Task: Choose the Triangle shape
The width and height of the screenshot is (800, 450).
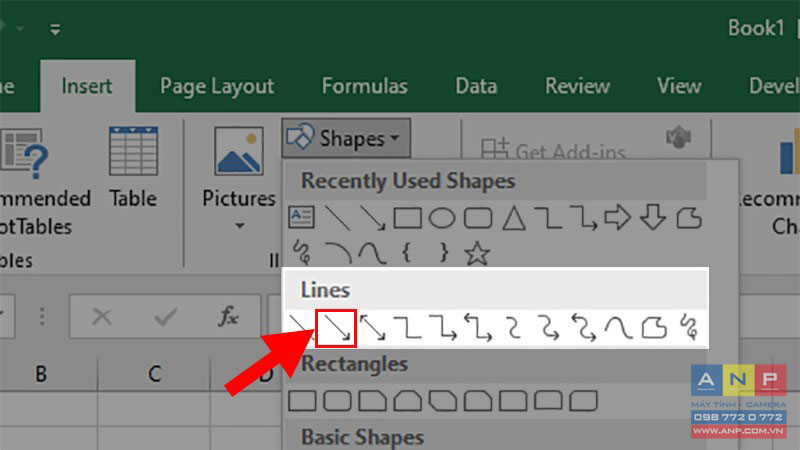Action: click(x=514, y=218)
